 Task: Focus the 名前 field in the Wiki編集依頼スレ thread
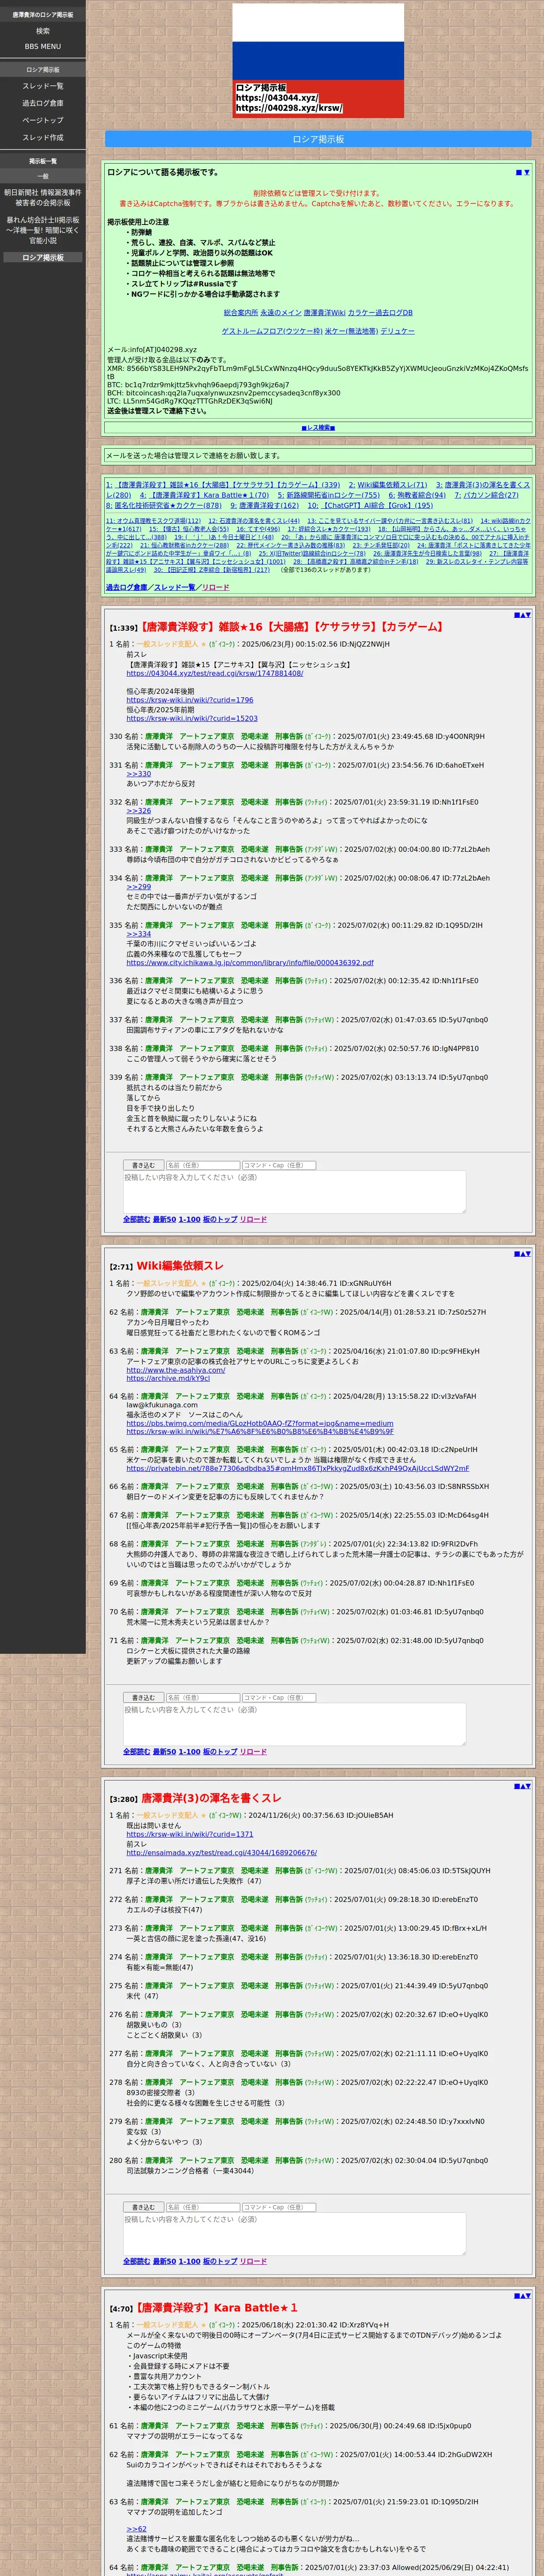click(202, 1697)
